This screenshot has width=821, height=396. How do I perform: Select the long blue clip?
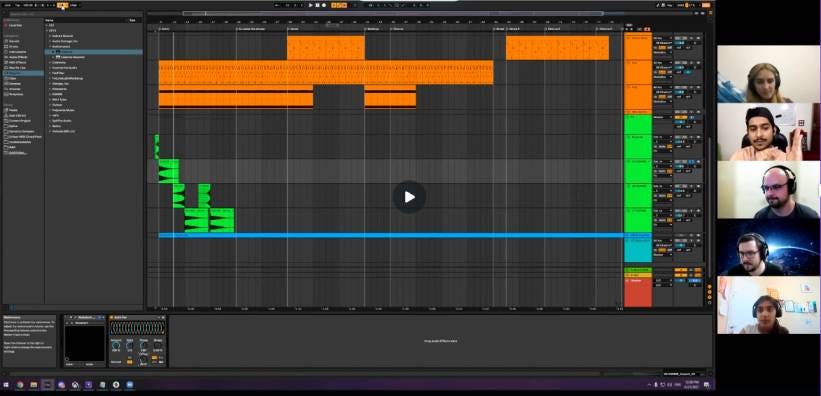(x=391, y=235)
